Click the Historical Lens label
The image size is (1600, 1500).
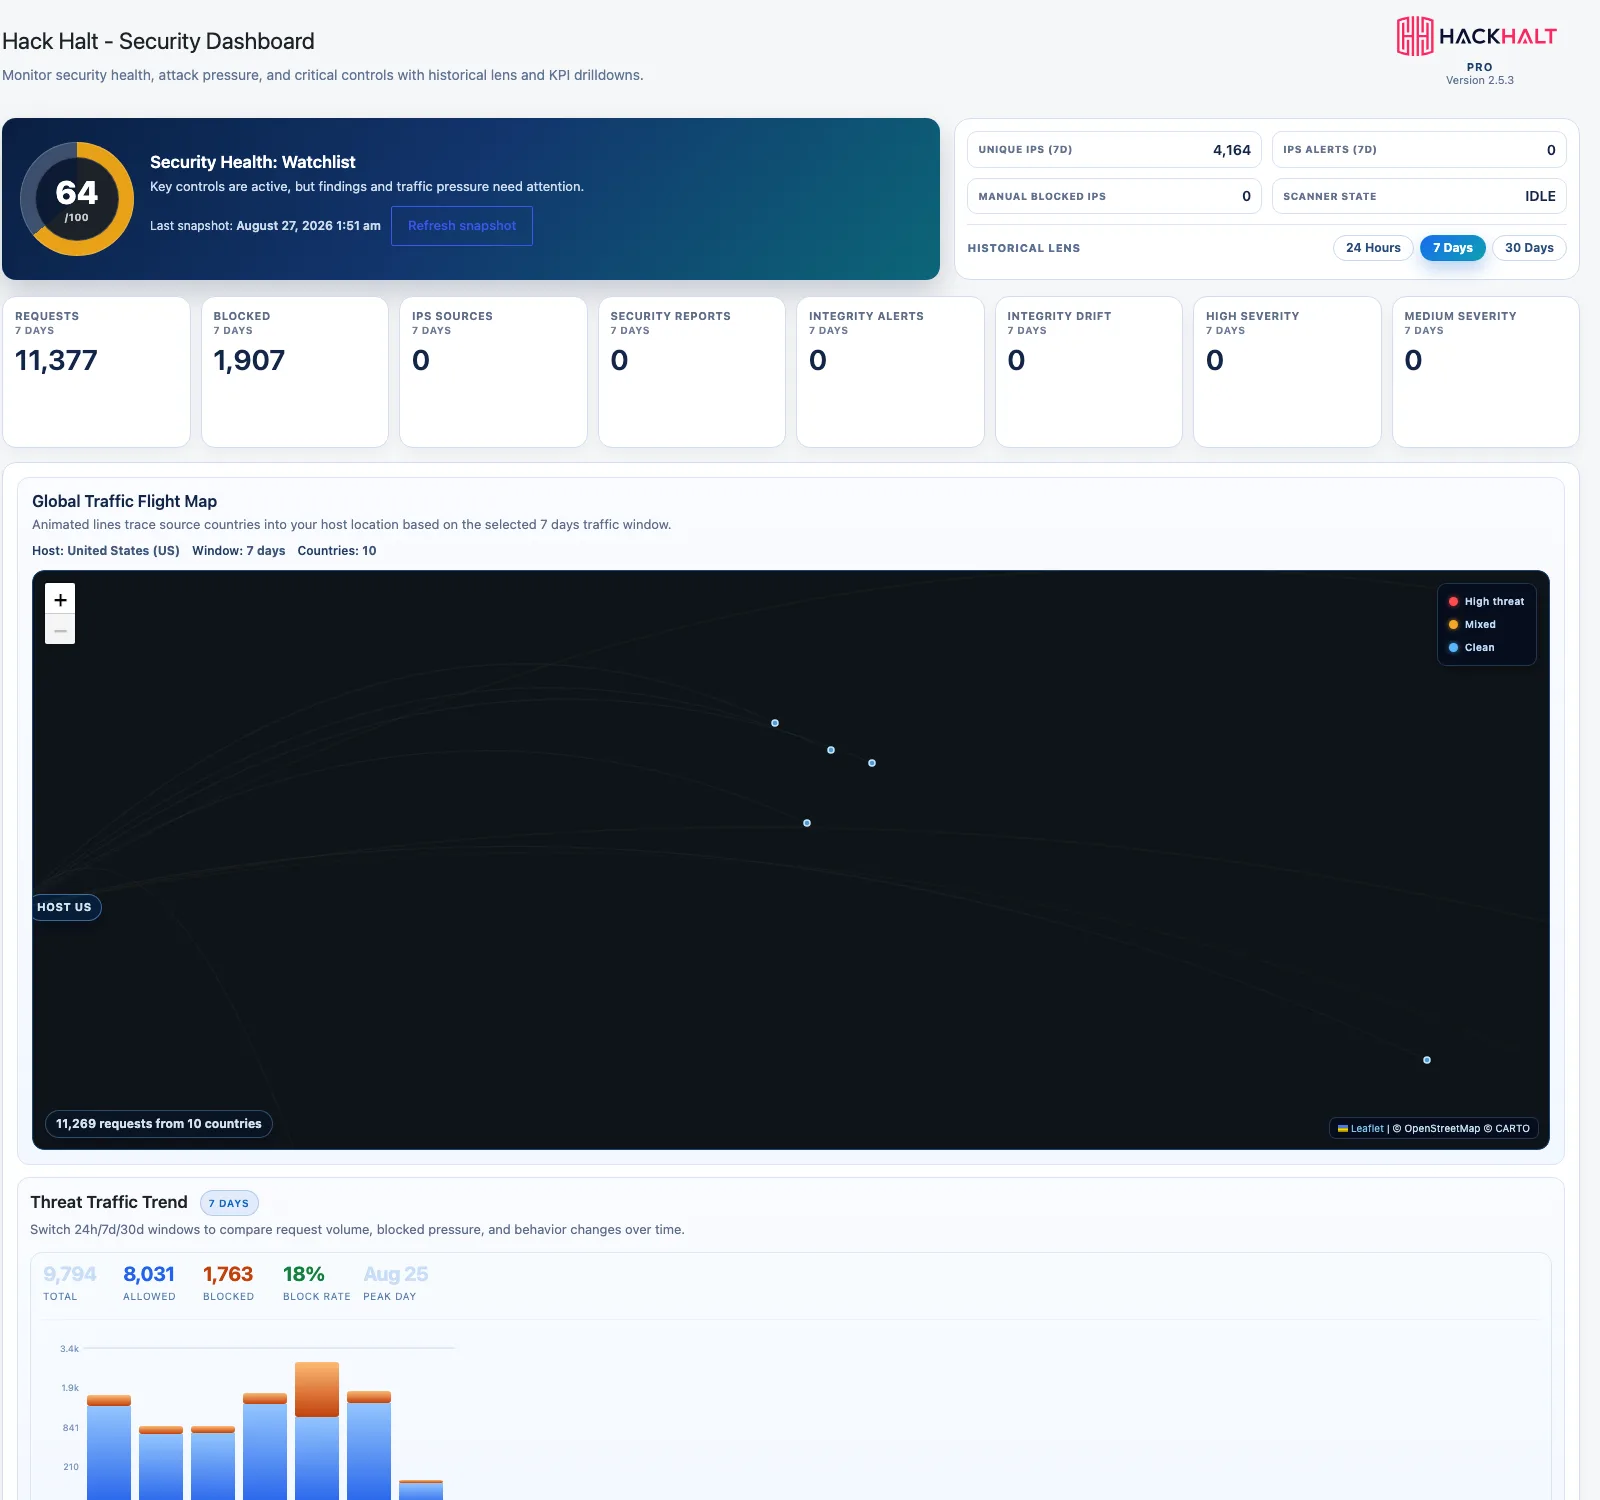(1024, 248)
